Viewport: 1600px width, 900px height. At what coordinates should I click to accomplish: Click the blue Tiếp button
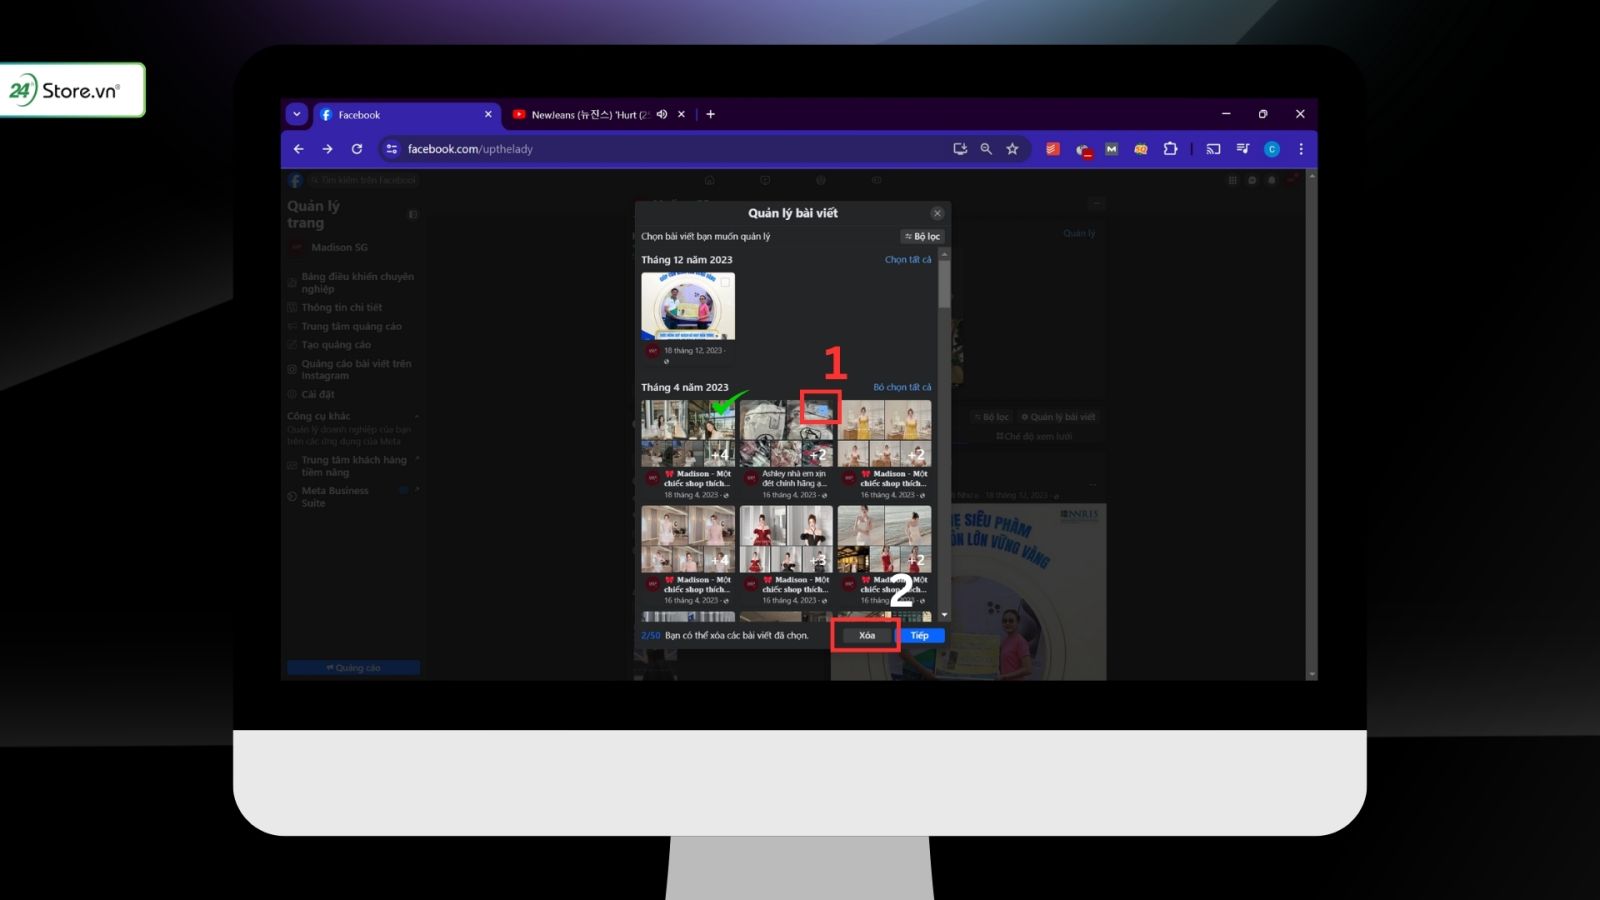click(920, 636)
